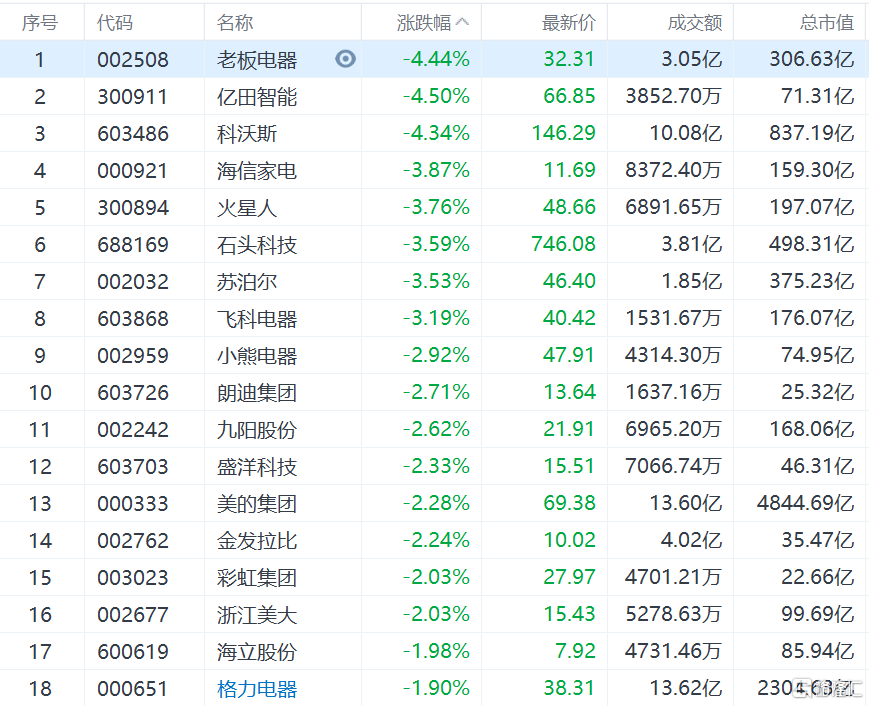
Task: Click 美的集团 stock name
Action: coord(257,504)
